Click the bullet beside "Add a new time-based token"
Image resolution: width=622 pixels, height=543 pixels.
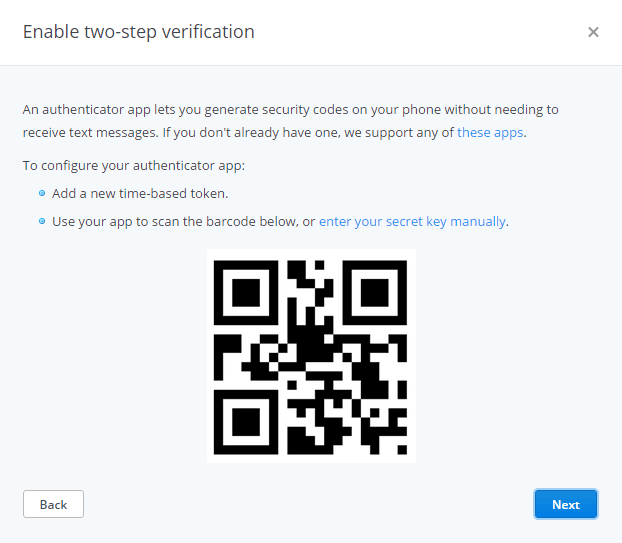tap(42, 193)
